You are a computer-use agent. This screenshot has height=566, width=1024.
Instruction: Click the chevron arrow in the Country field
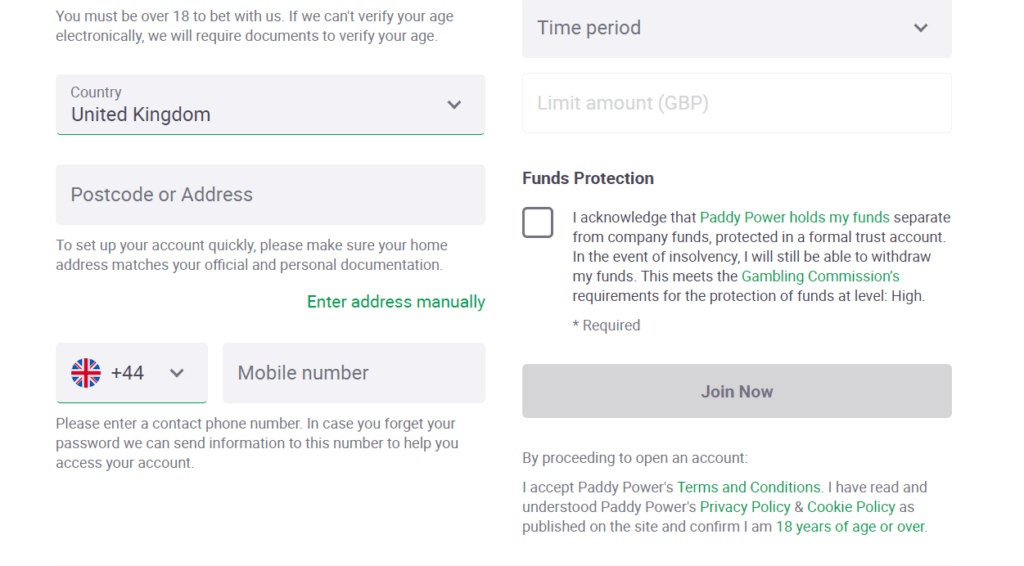pos(454,105)
